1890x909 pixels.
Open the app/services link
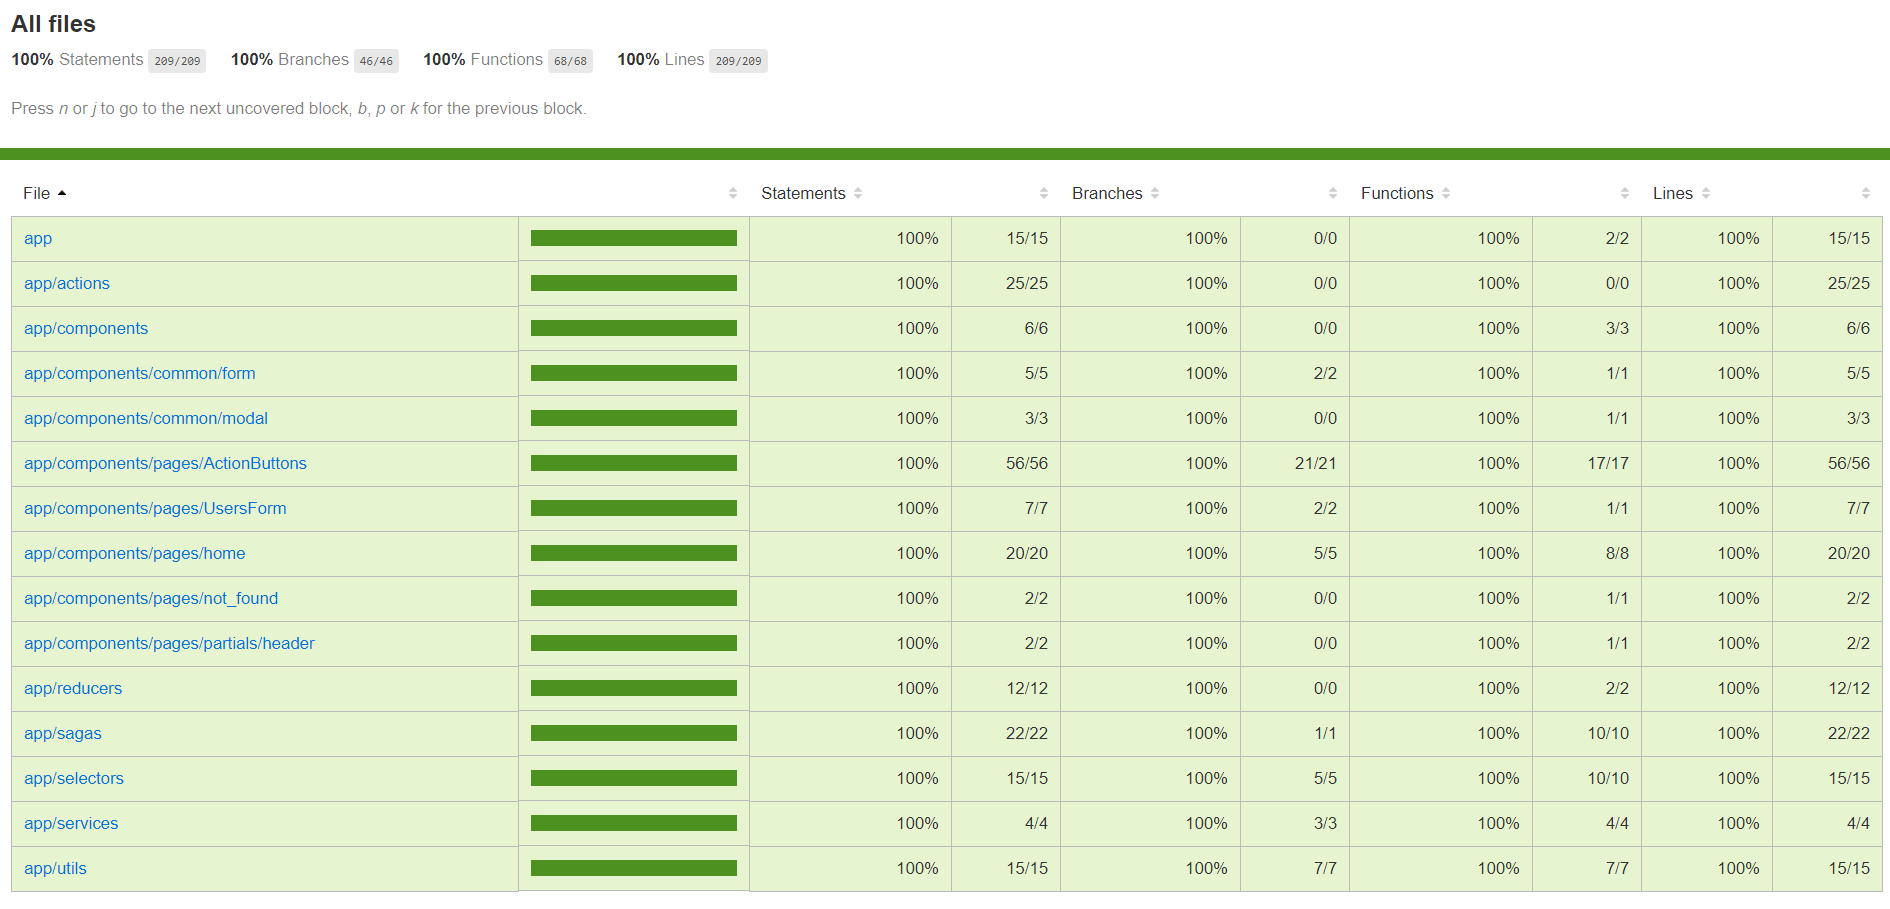(x=71, y=824)
